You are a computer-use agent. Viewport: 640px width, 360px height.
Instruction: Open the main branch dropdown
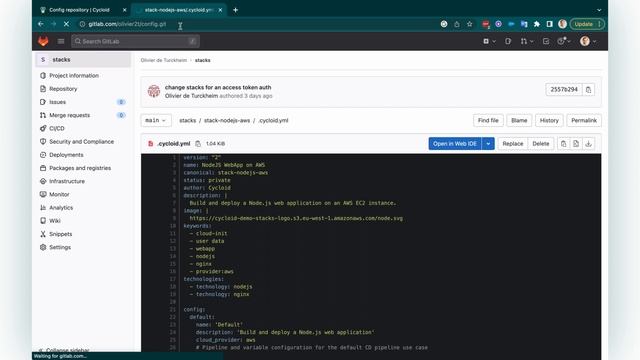coord(156,120)
